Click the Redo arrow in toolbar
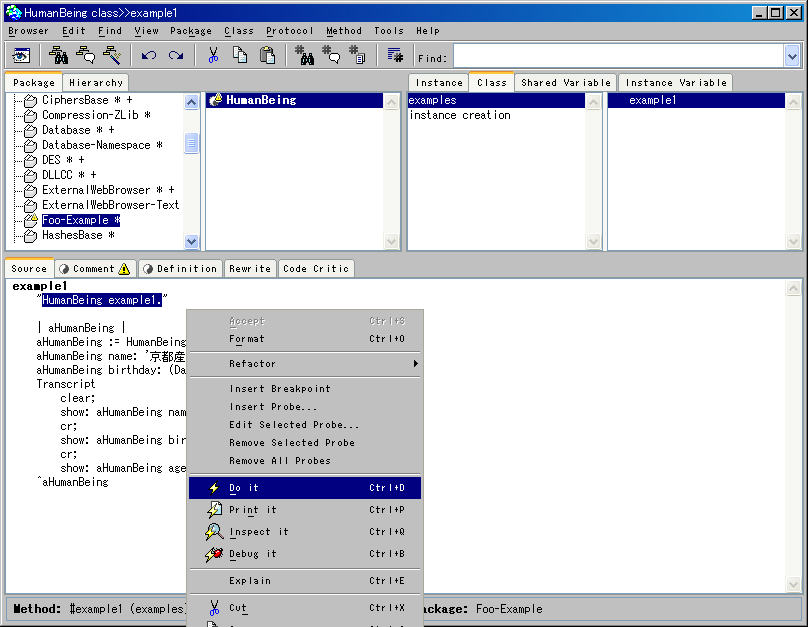The width and height of the screenshot is (808, 627). click(176, 55)
